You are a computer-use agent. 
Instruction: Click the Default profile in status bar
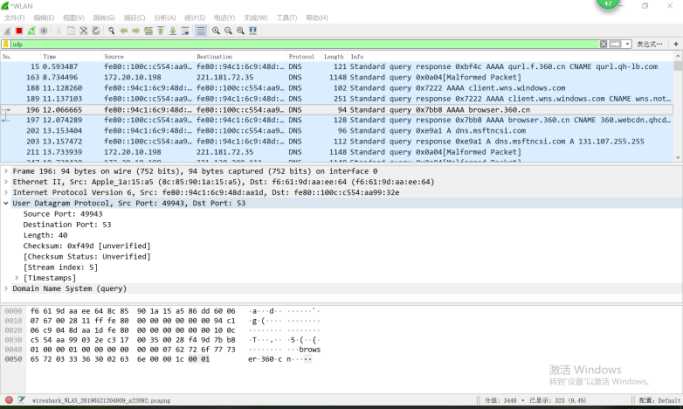[659, 400]
